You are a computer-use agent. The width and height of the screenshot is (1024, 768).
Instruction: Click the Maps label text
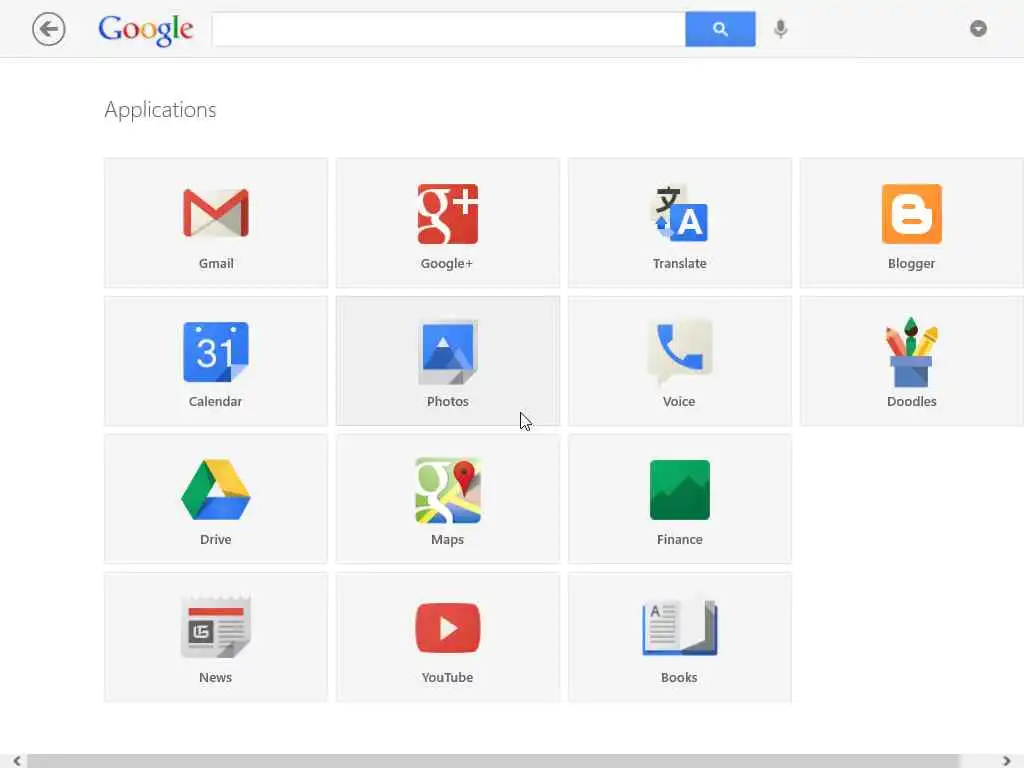tap(447, 539)
